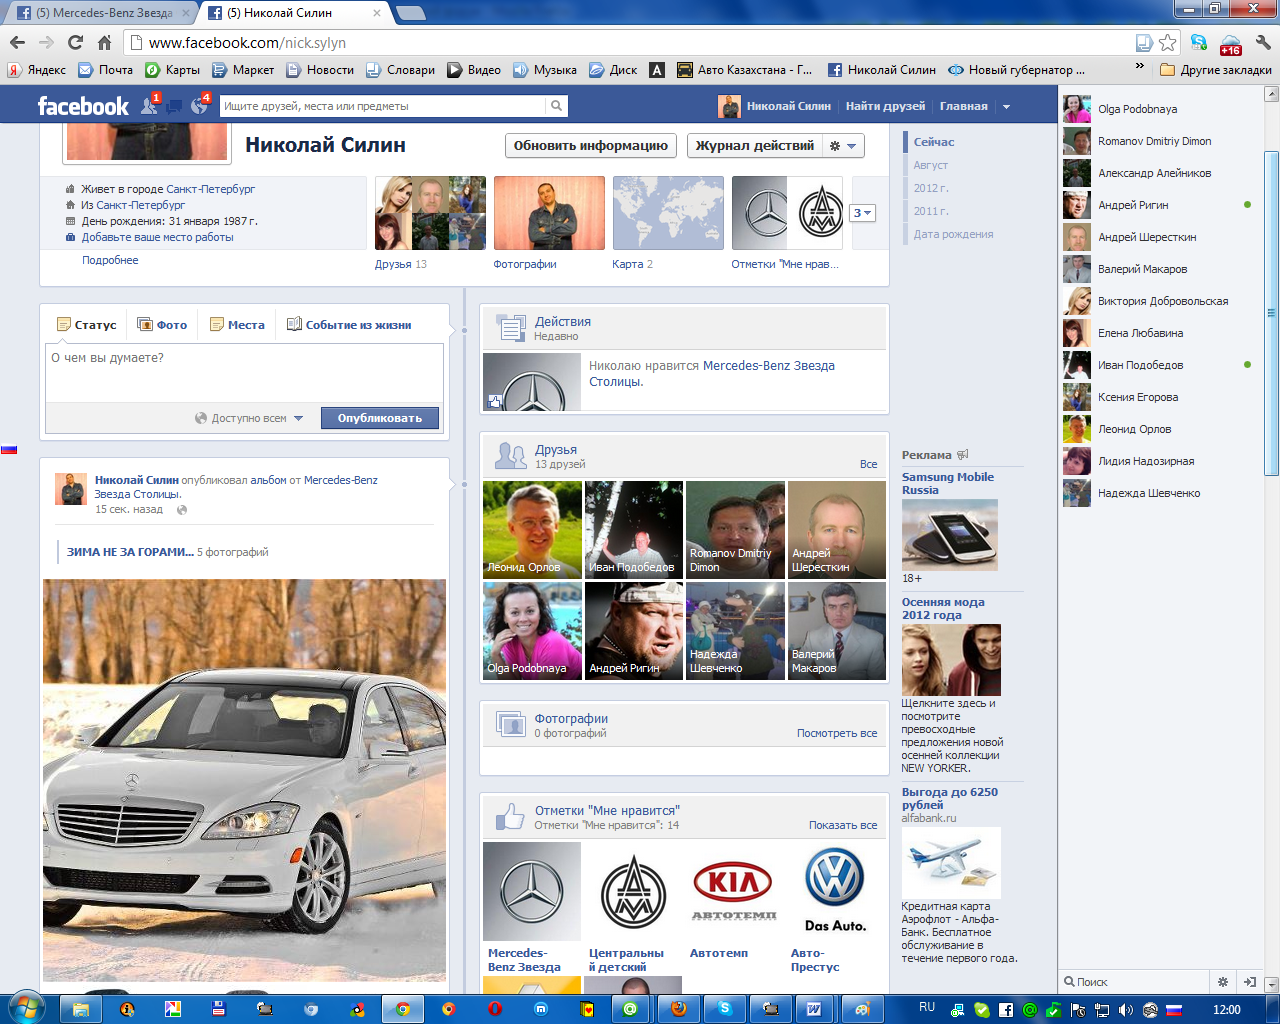Open friend requests icon in Facebook header

tap(149, 106)
